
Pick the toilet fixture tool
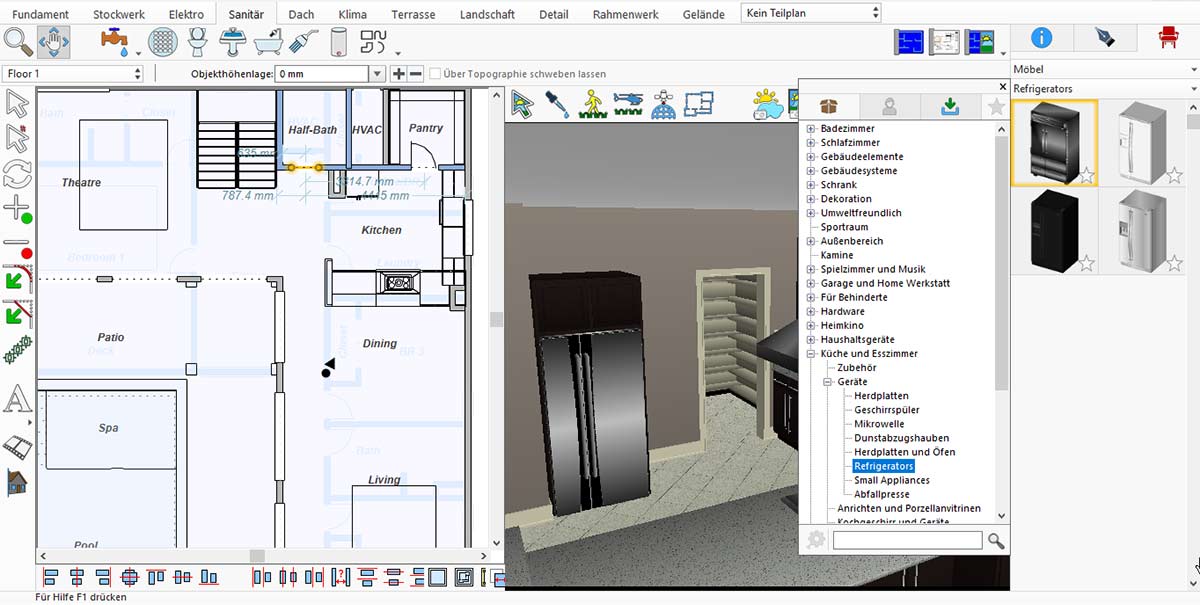(197, 42)
